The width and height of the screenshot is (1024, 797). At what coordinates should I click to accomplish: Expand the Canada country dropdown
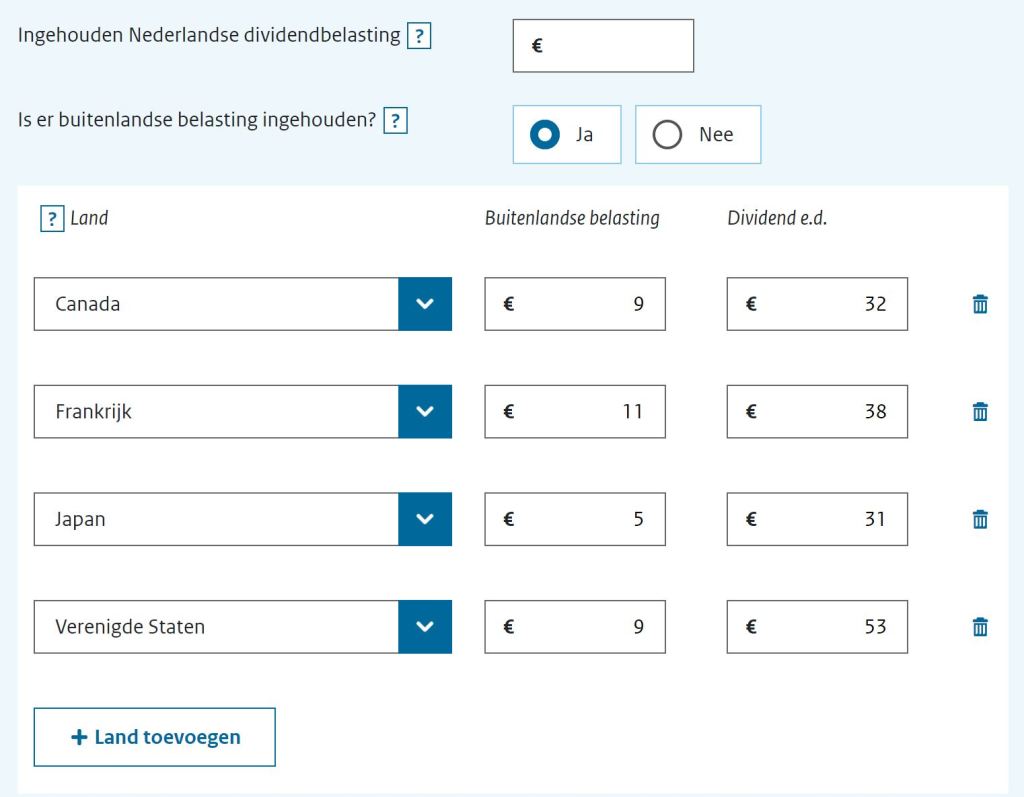click(424, 304)
